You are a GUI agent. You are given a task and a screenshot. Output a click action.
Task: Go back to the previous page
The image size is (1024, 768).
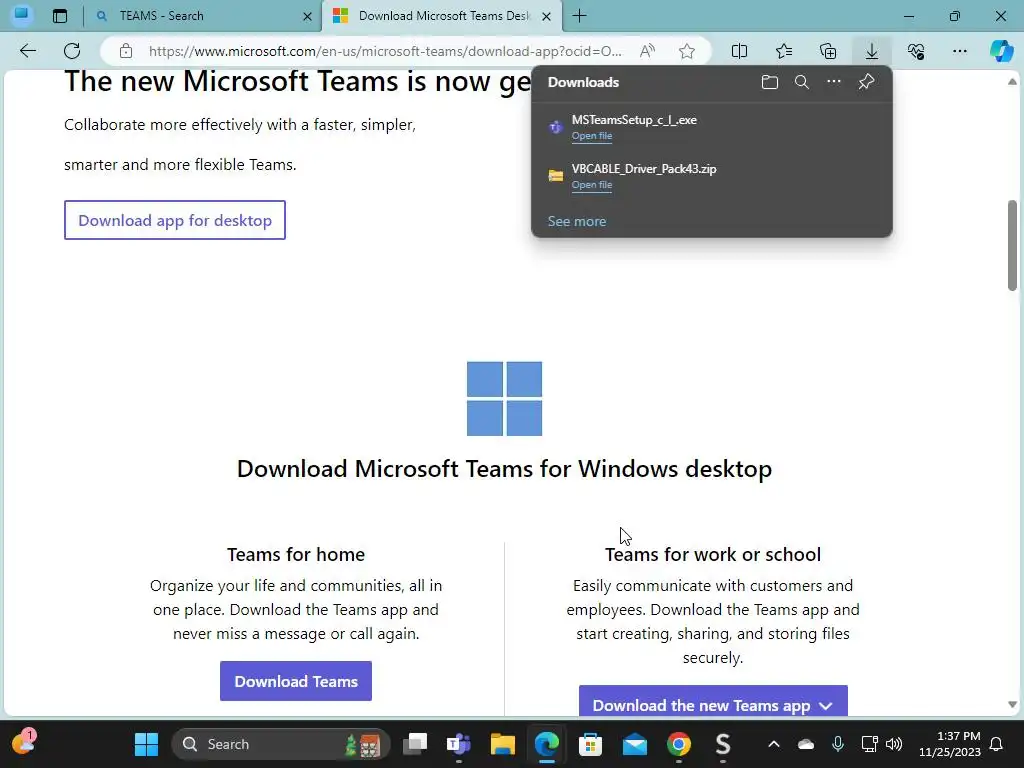coord(27,51)
